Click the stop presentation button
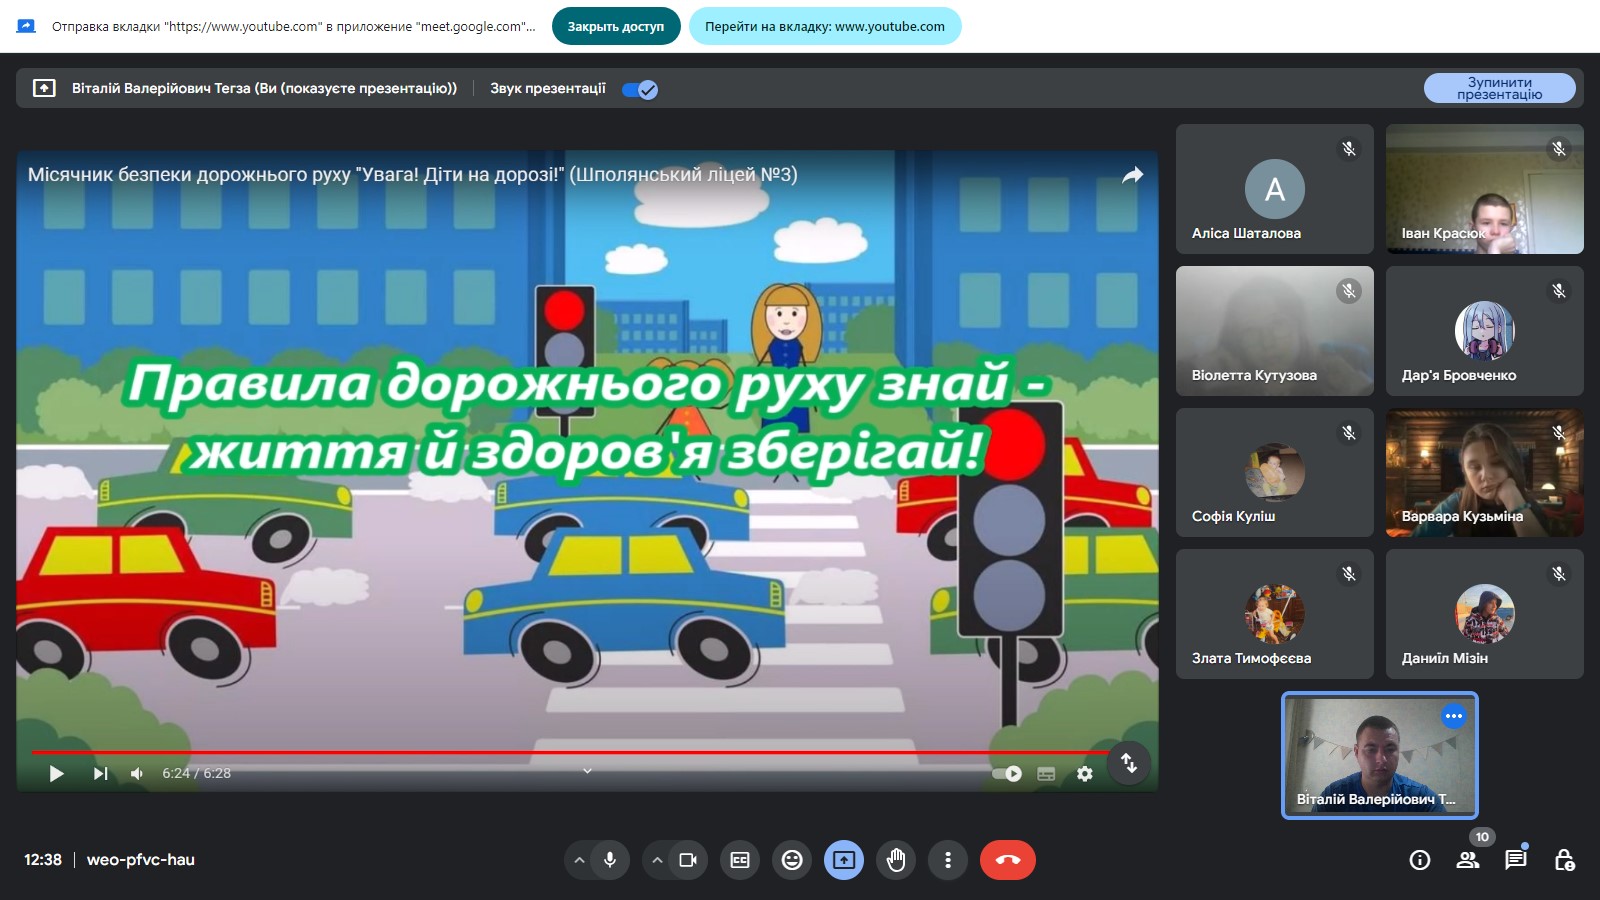 click(1499, 88)
